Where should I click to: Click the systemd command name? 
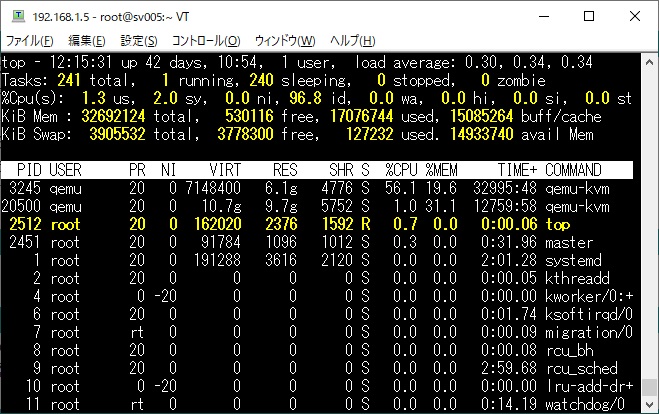click(573, 260)
